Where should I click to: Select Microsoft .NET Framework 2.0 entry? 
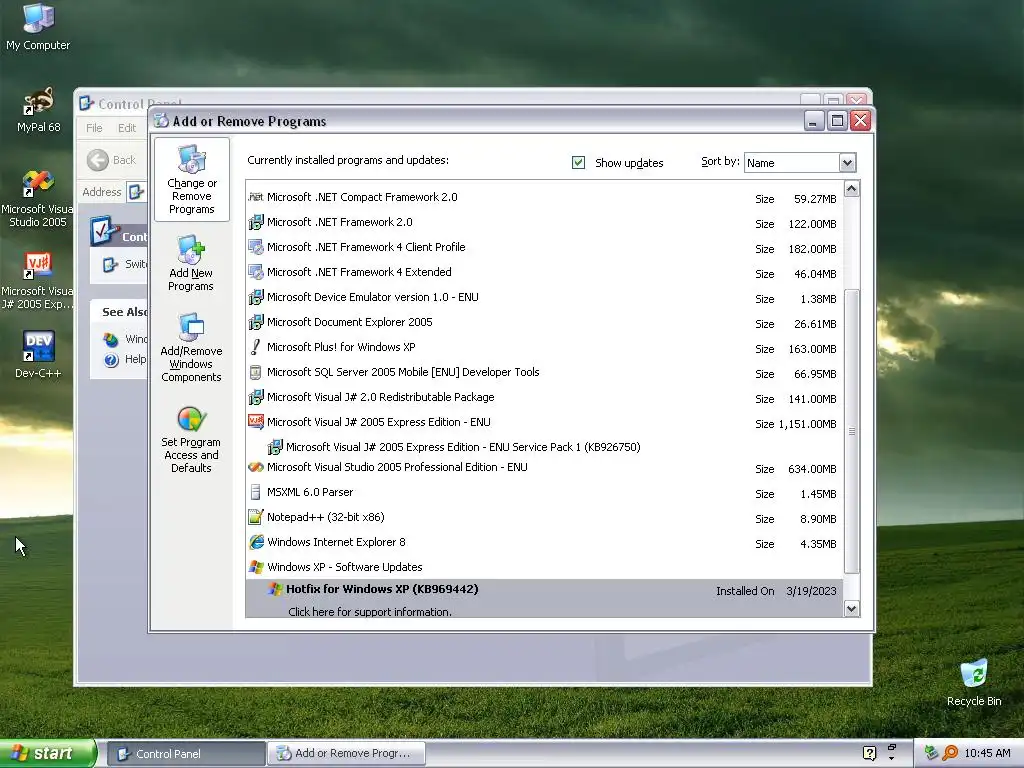click(x=545, y=223)
